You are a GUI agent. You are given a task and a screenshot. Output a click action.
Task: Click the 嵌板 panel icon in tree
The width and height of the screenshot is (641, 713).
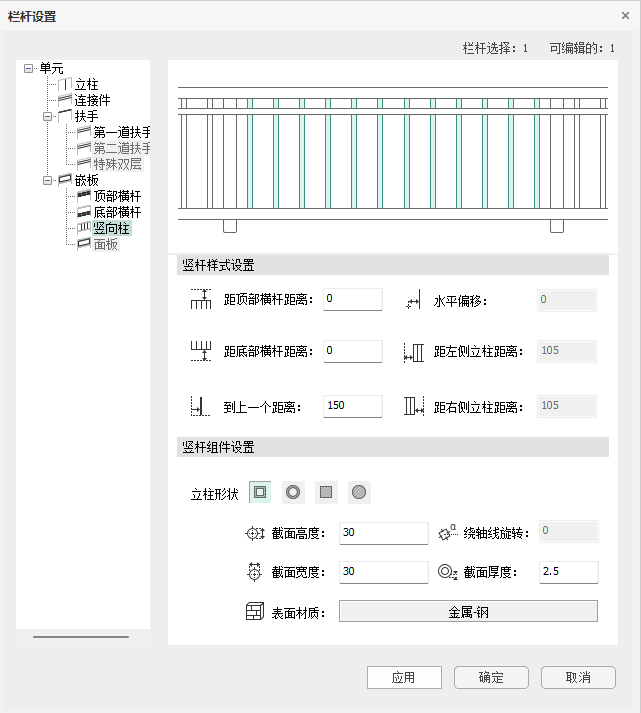pos(65,180)
